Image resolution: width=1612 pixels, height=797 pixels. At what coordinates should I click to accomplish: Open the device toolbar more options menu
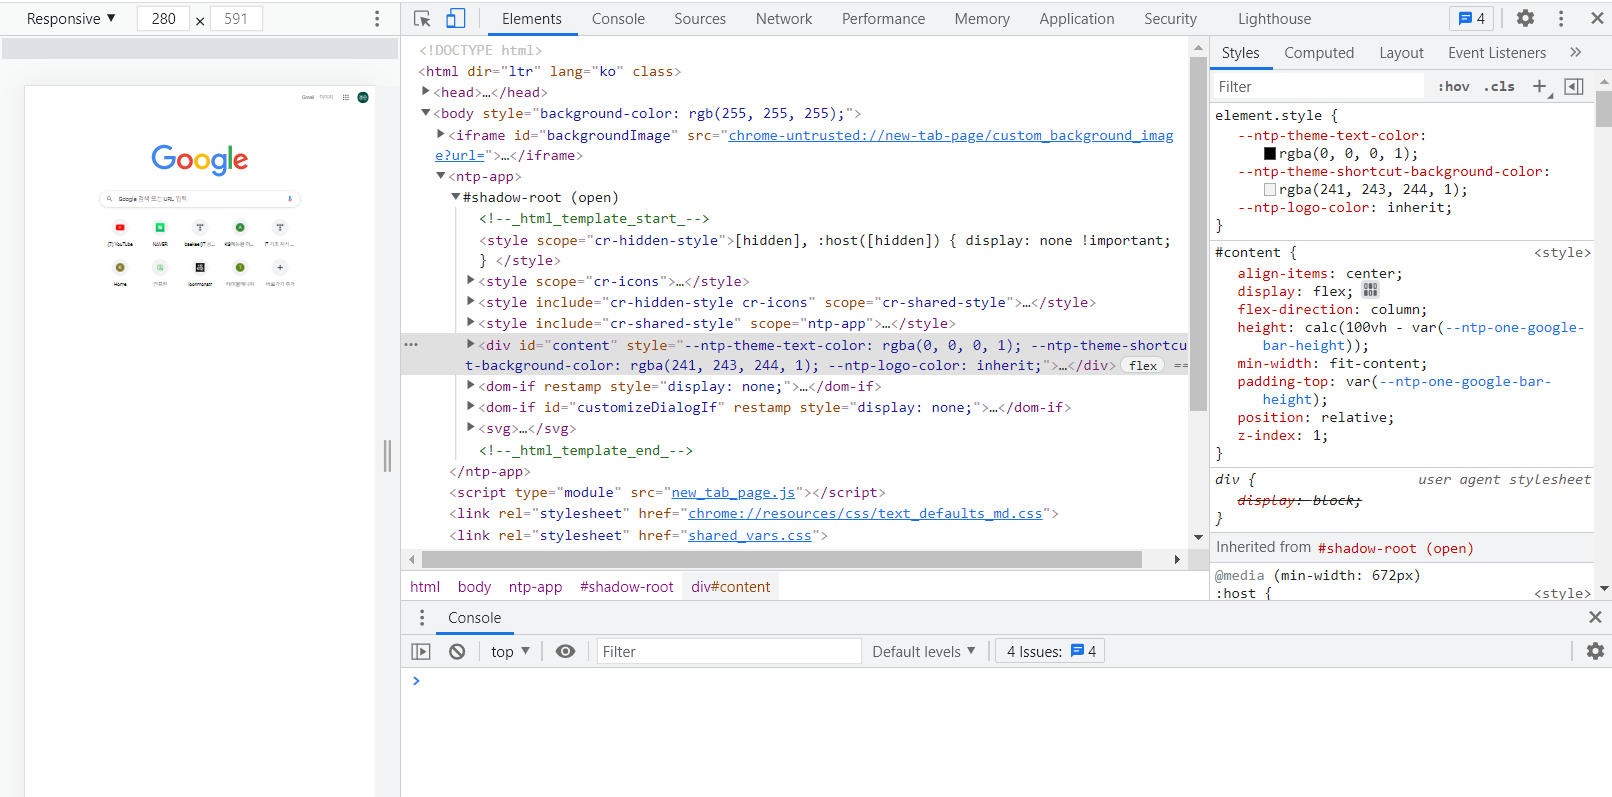[x=377, y=18]
